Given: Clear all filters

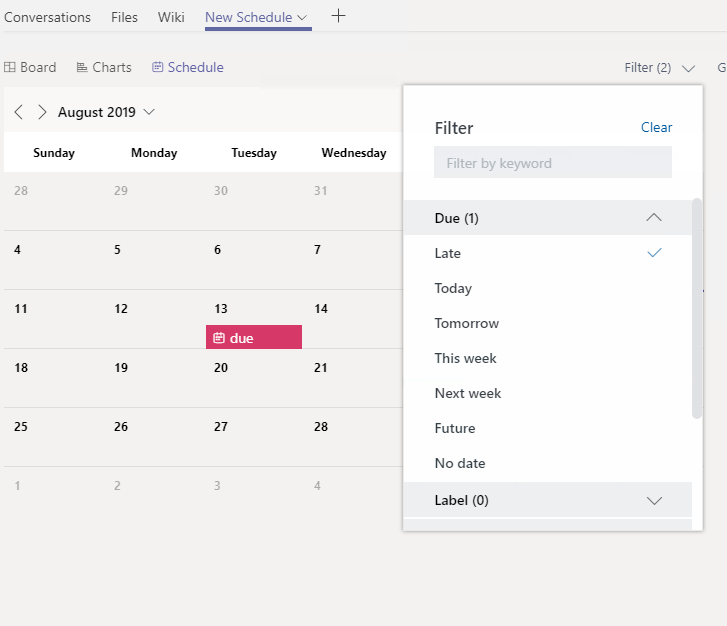Looking at the screenshot, I should [656, 127].
